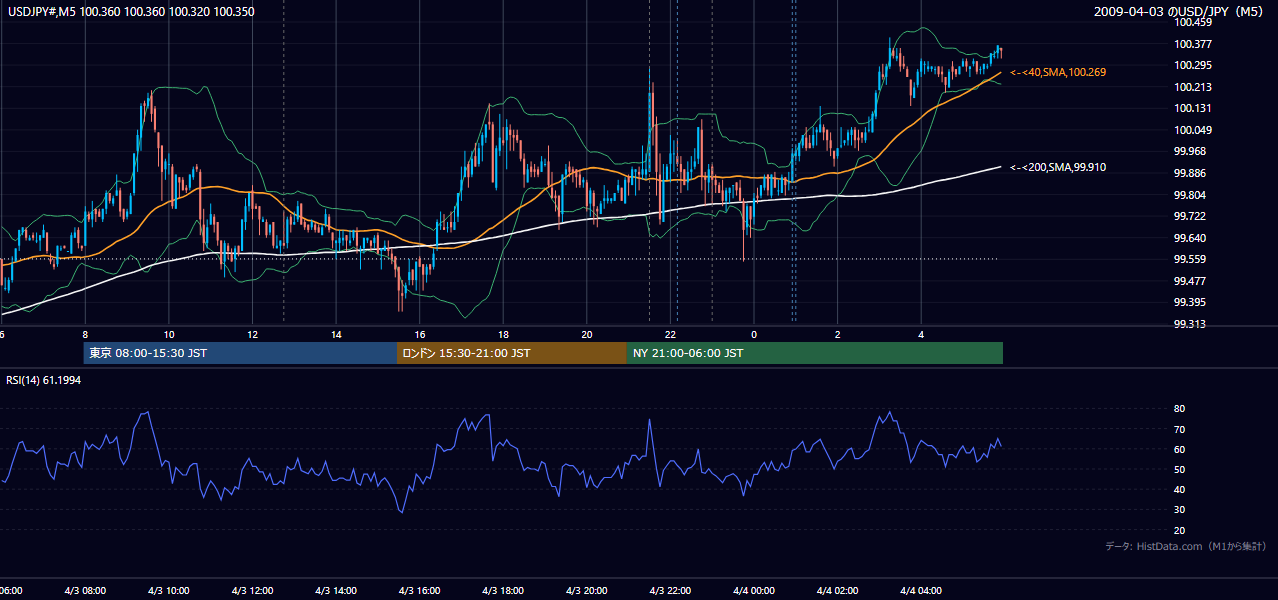Click the USDJPY#,M5 header price readout
The image size is (1278, 600).
coord(131,12)
